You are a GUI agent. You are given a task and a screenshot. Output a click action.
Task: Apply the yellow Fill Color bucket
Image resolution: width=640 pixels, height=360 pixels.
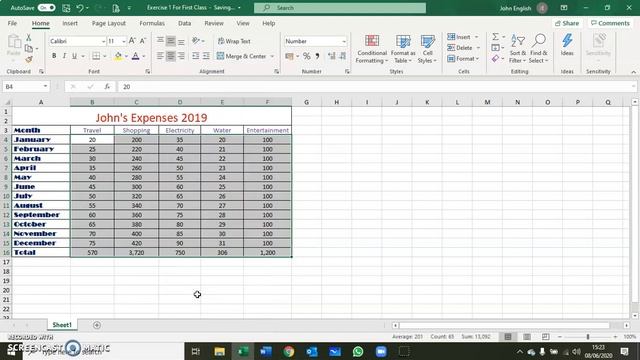[118, 56]
